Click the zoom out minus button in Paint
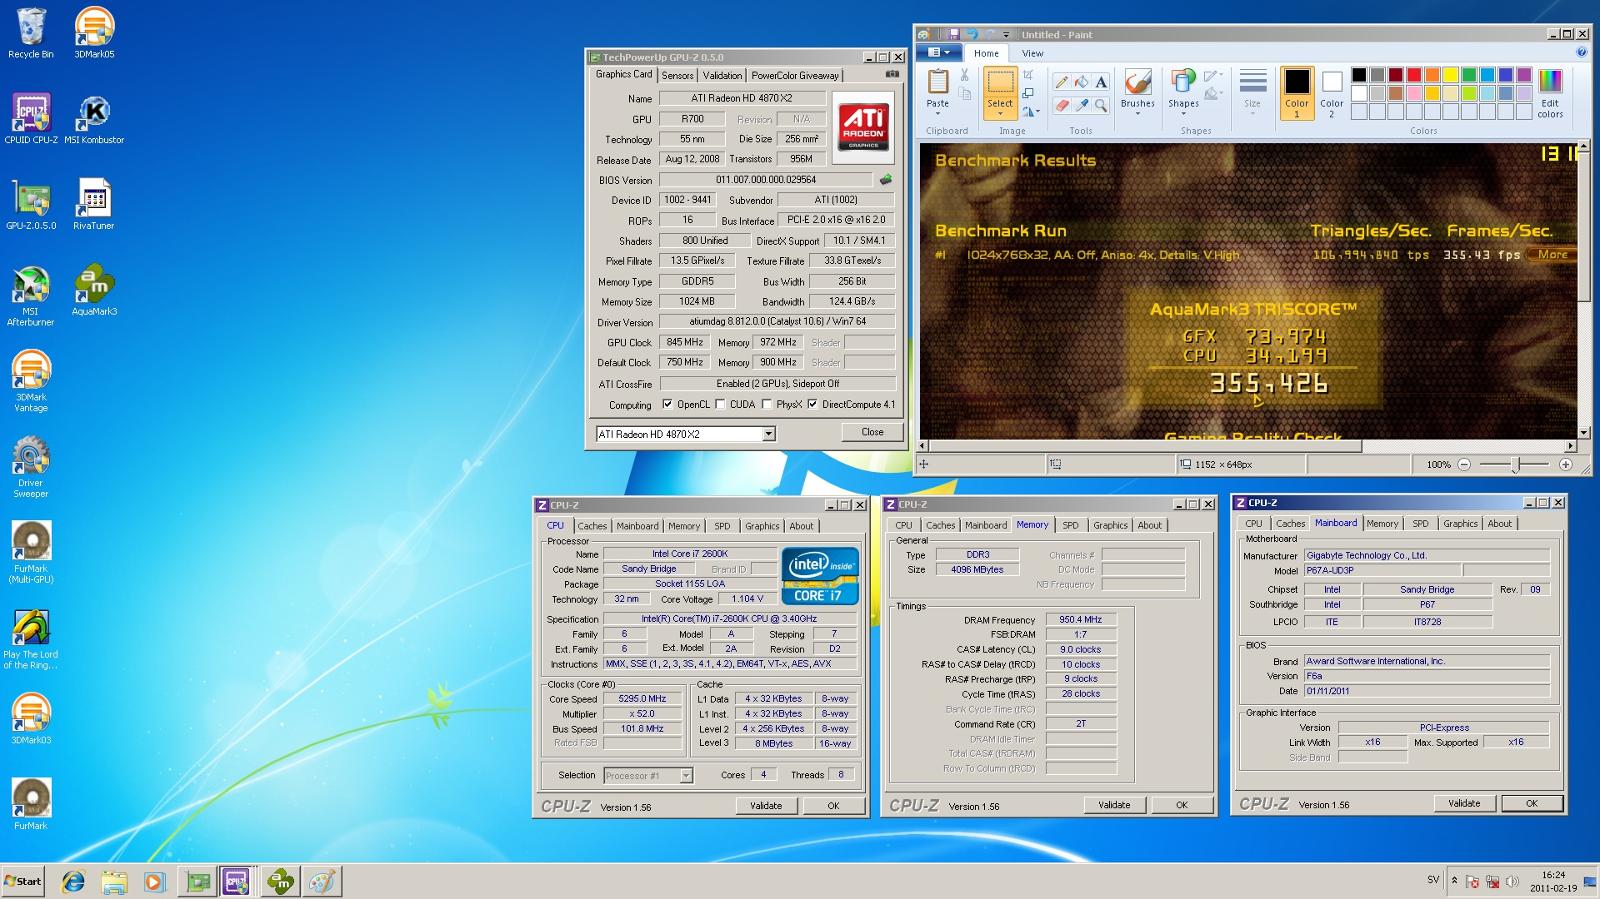 (1464, 464)
